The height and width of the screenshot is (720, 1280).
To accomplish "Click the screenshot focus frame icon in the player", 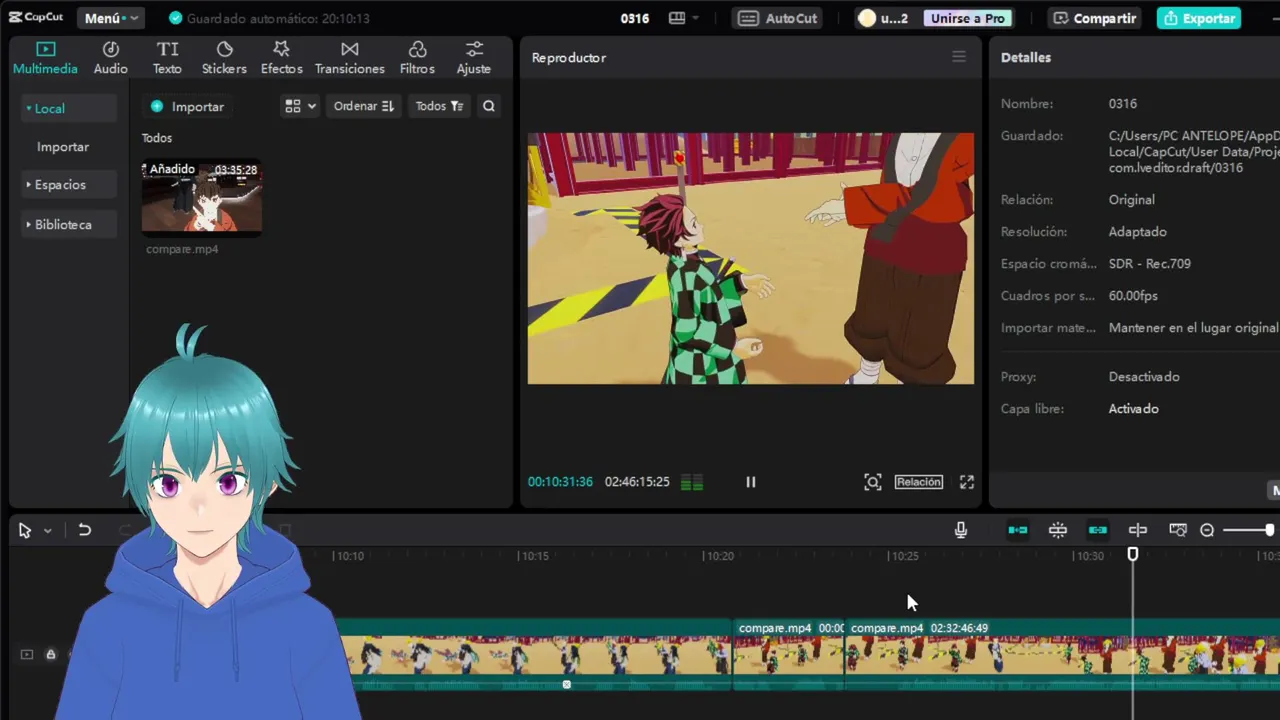I will coord(873,482).
